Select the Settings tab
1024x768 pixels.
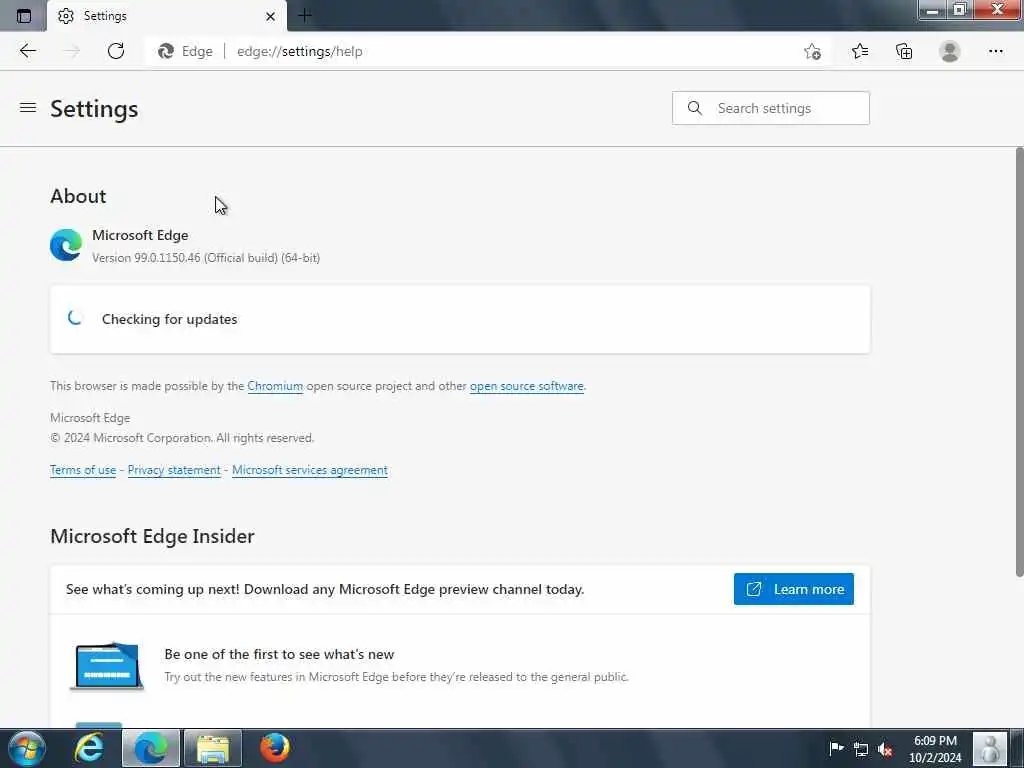point(167,16)
